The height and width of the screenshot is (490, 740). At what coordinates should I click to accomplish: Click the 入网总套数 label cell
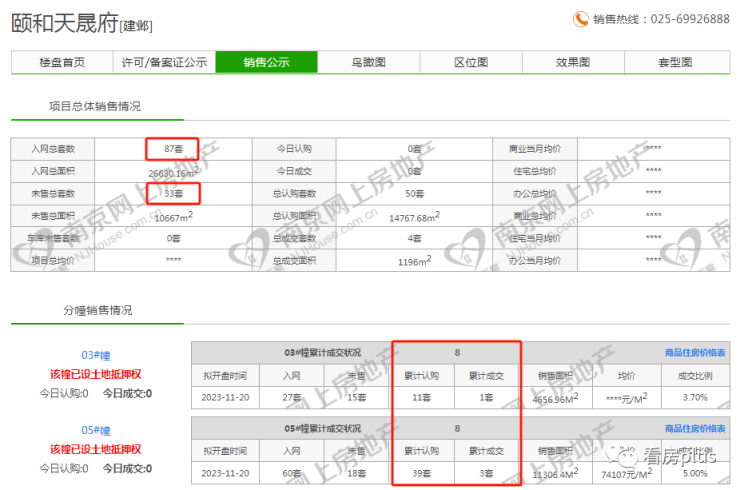pos(53,149)
